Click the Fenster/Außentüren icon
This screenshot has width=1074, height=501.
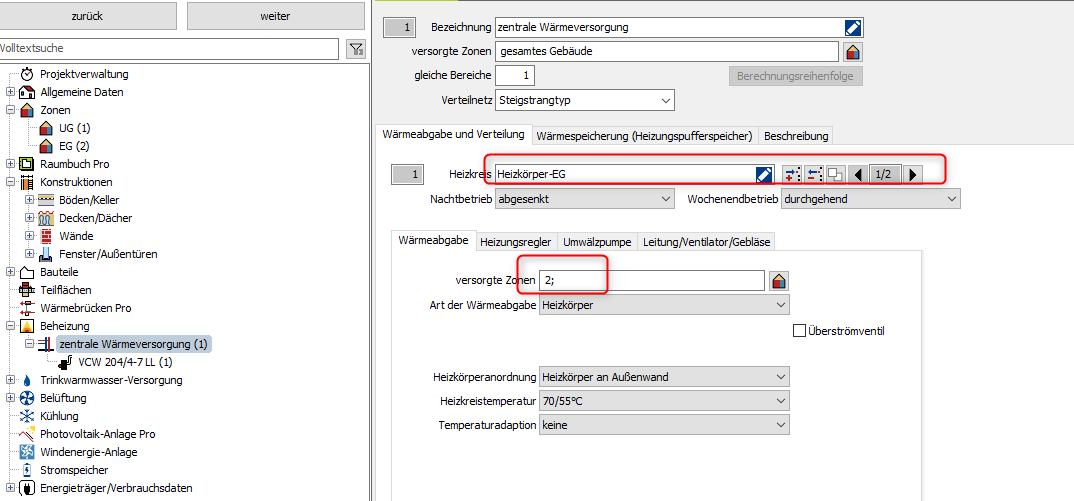[46, 254]
